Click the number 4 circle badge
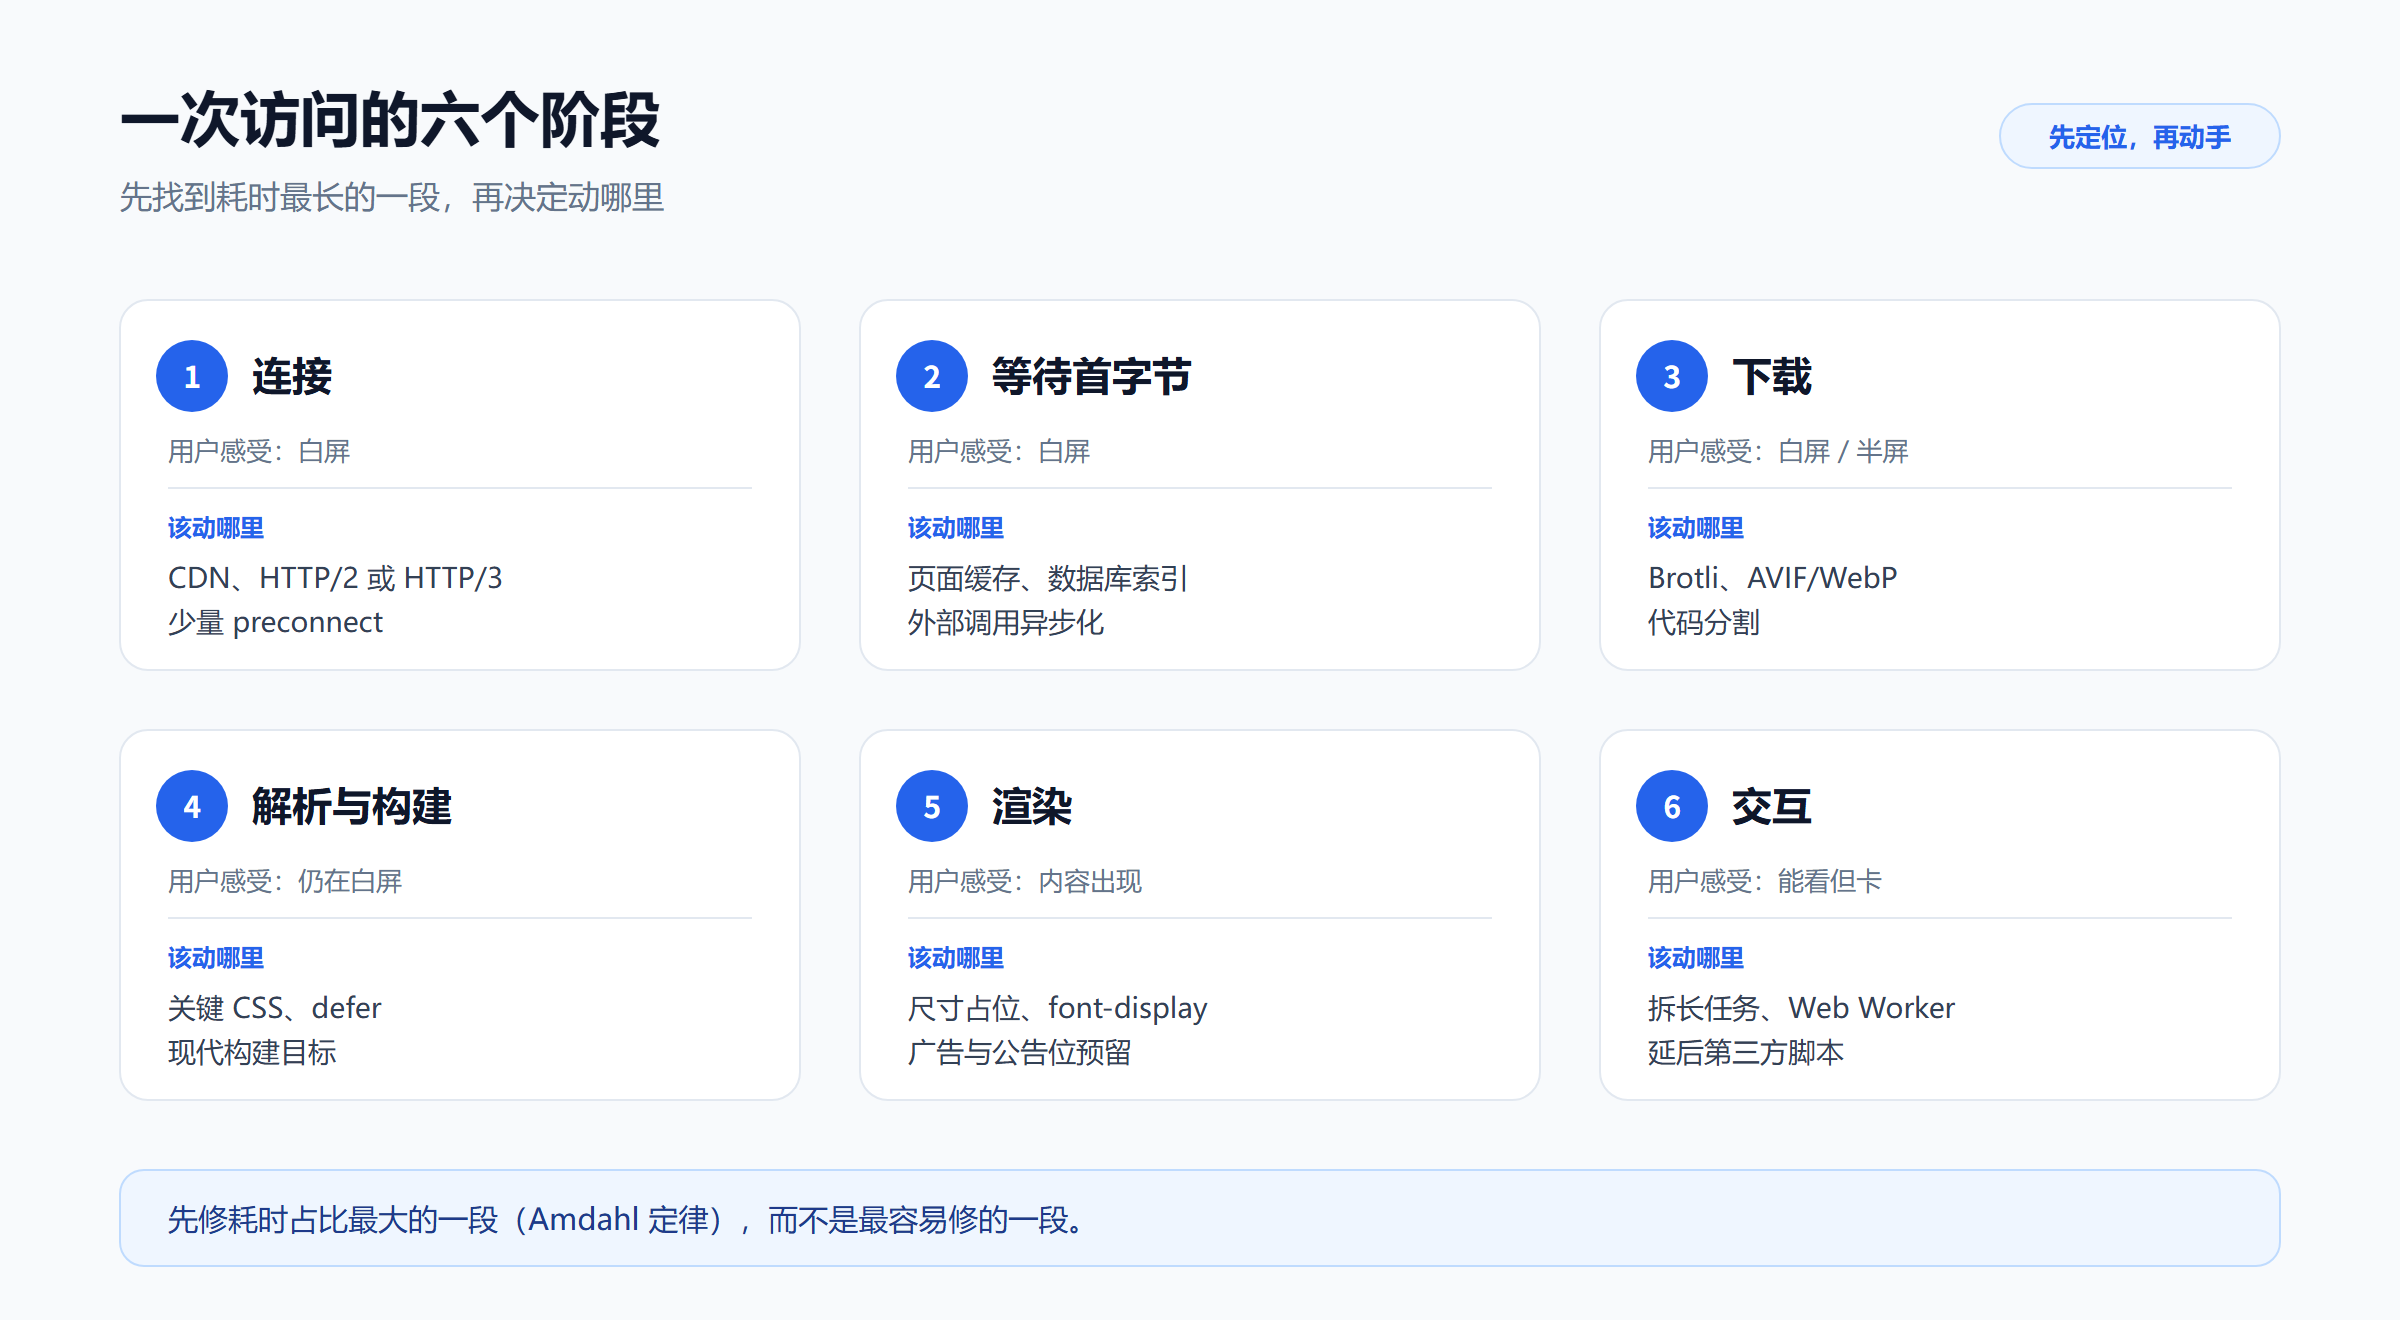2400x1320 pixels. pos(192,806)
